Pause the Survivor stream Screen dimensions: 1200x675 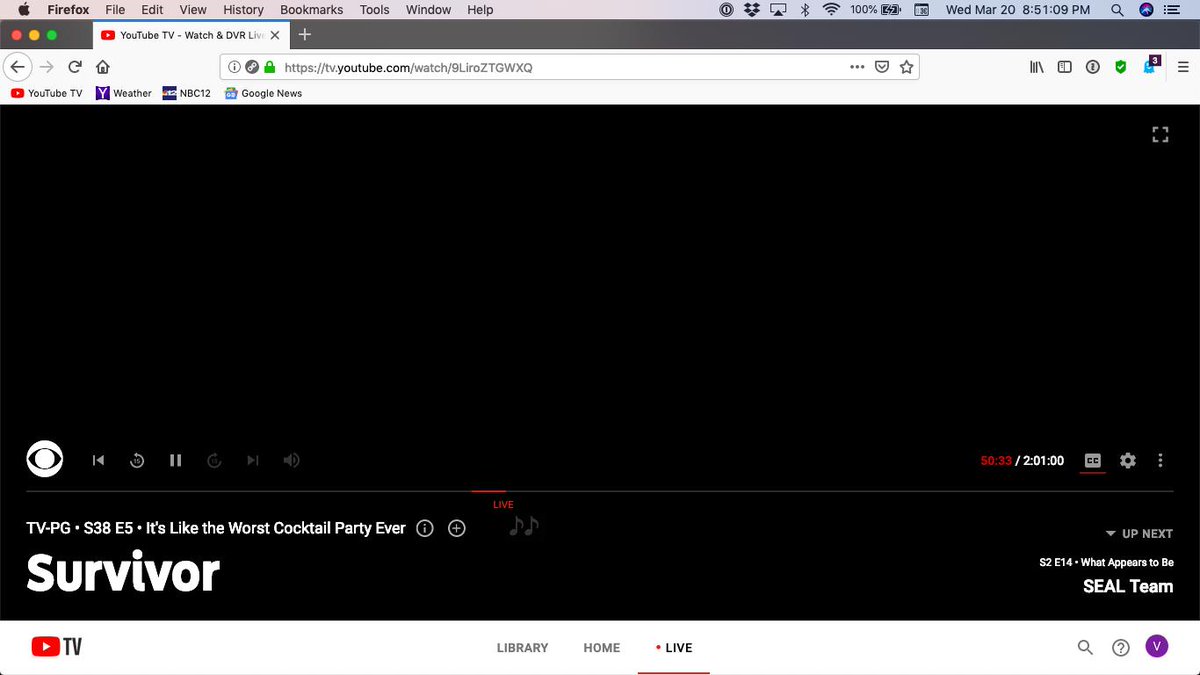coord(176,460)
